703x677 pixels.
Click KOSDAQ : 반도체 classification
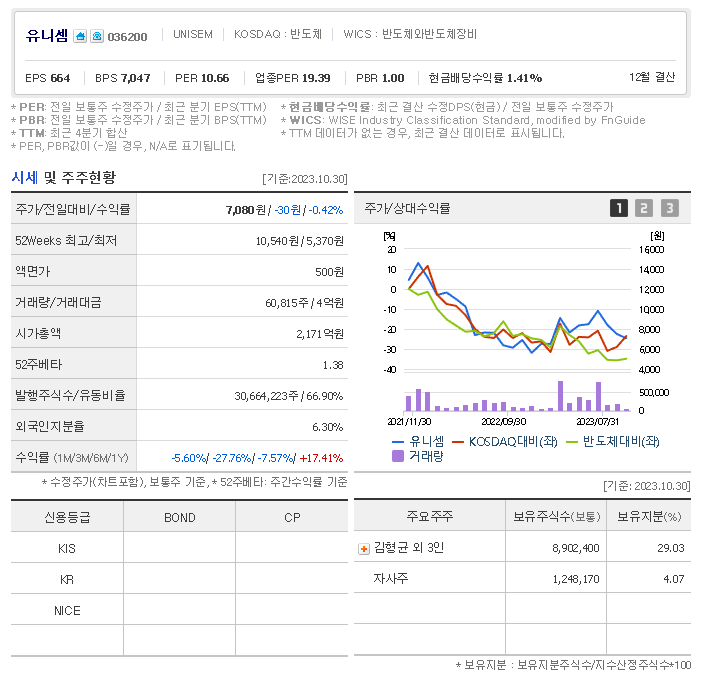[278, 35]
